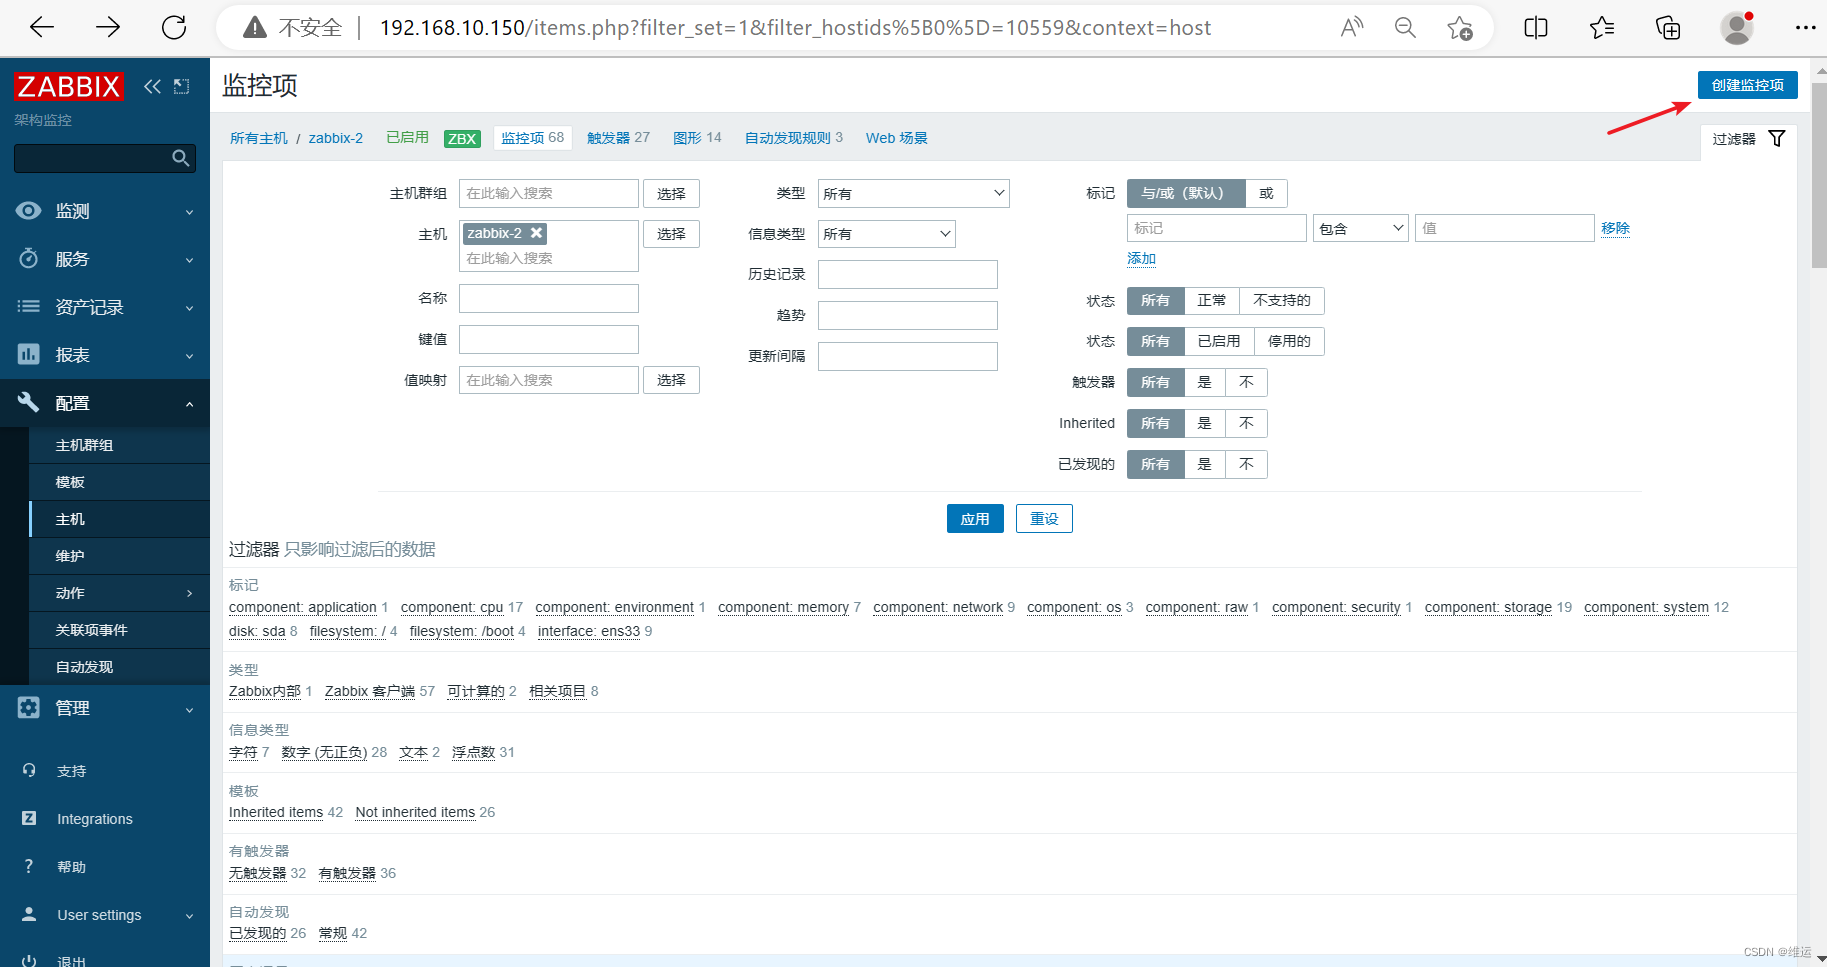Add page to favorites star icon
The height and width of the screenshot is (967, 1827).
coord(1460,27)
